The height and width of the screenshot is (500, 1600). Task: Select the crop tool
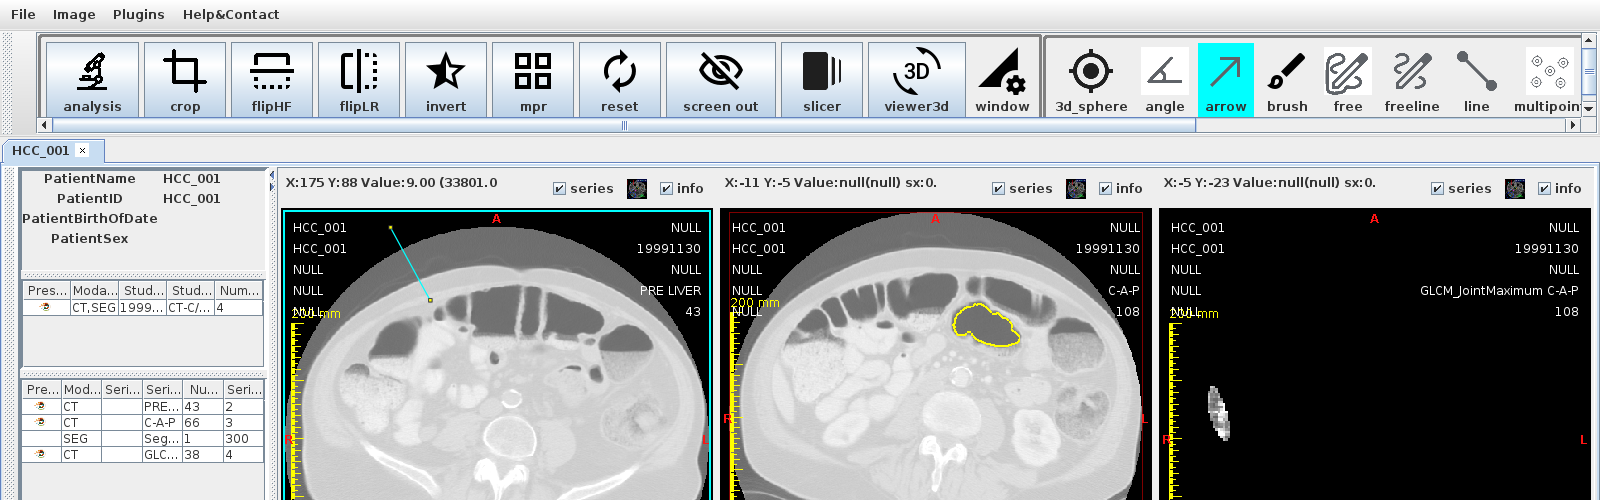click(x=185, y=80)
